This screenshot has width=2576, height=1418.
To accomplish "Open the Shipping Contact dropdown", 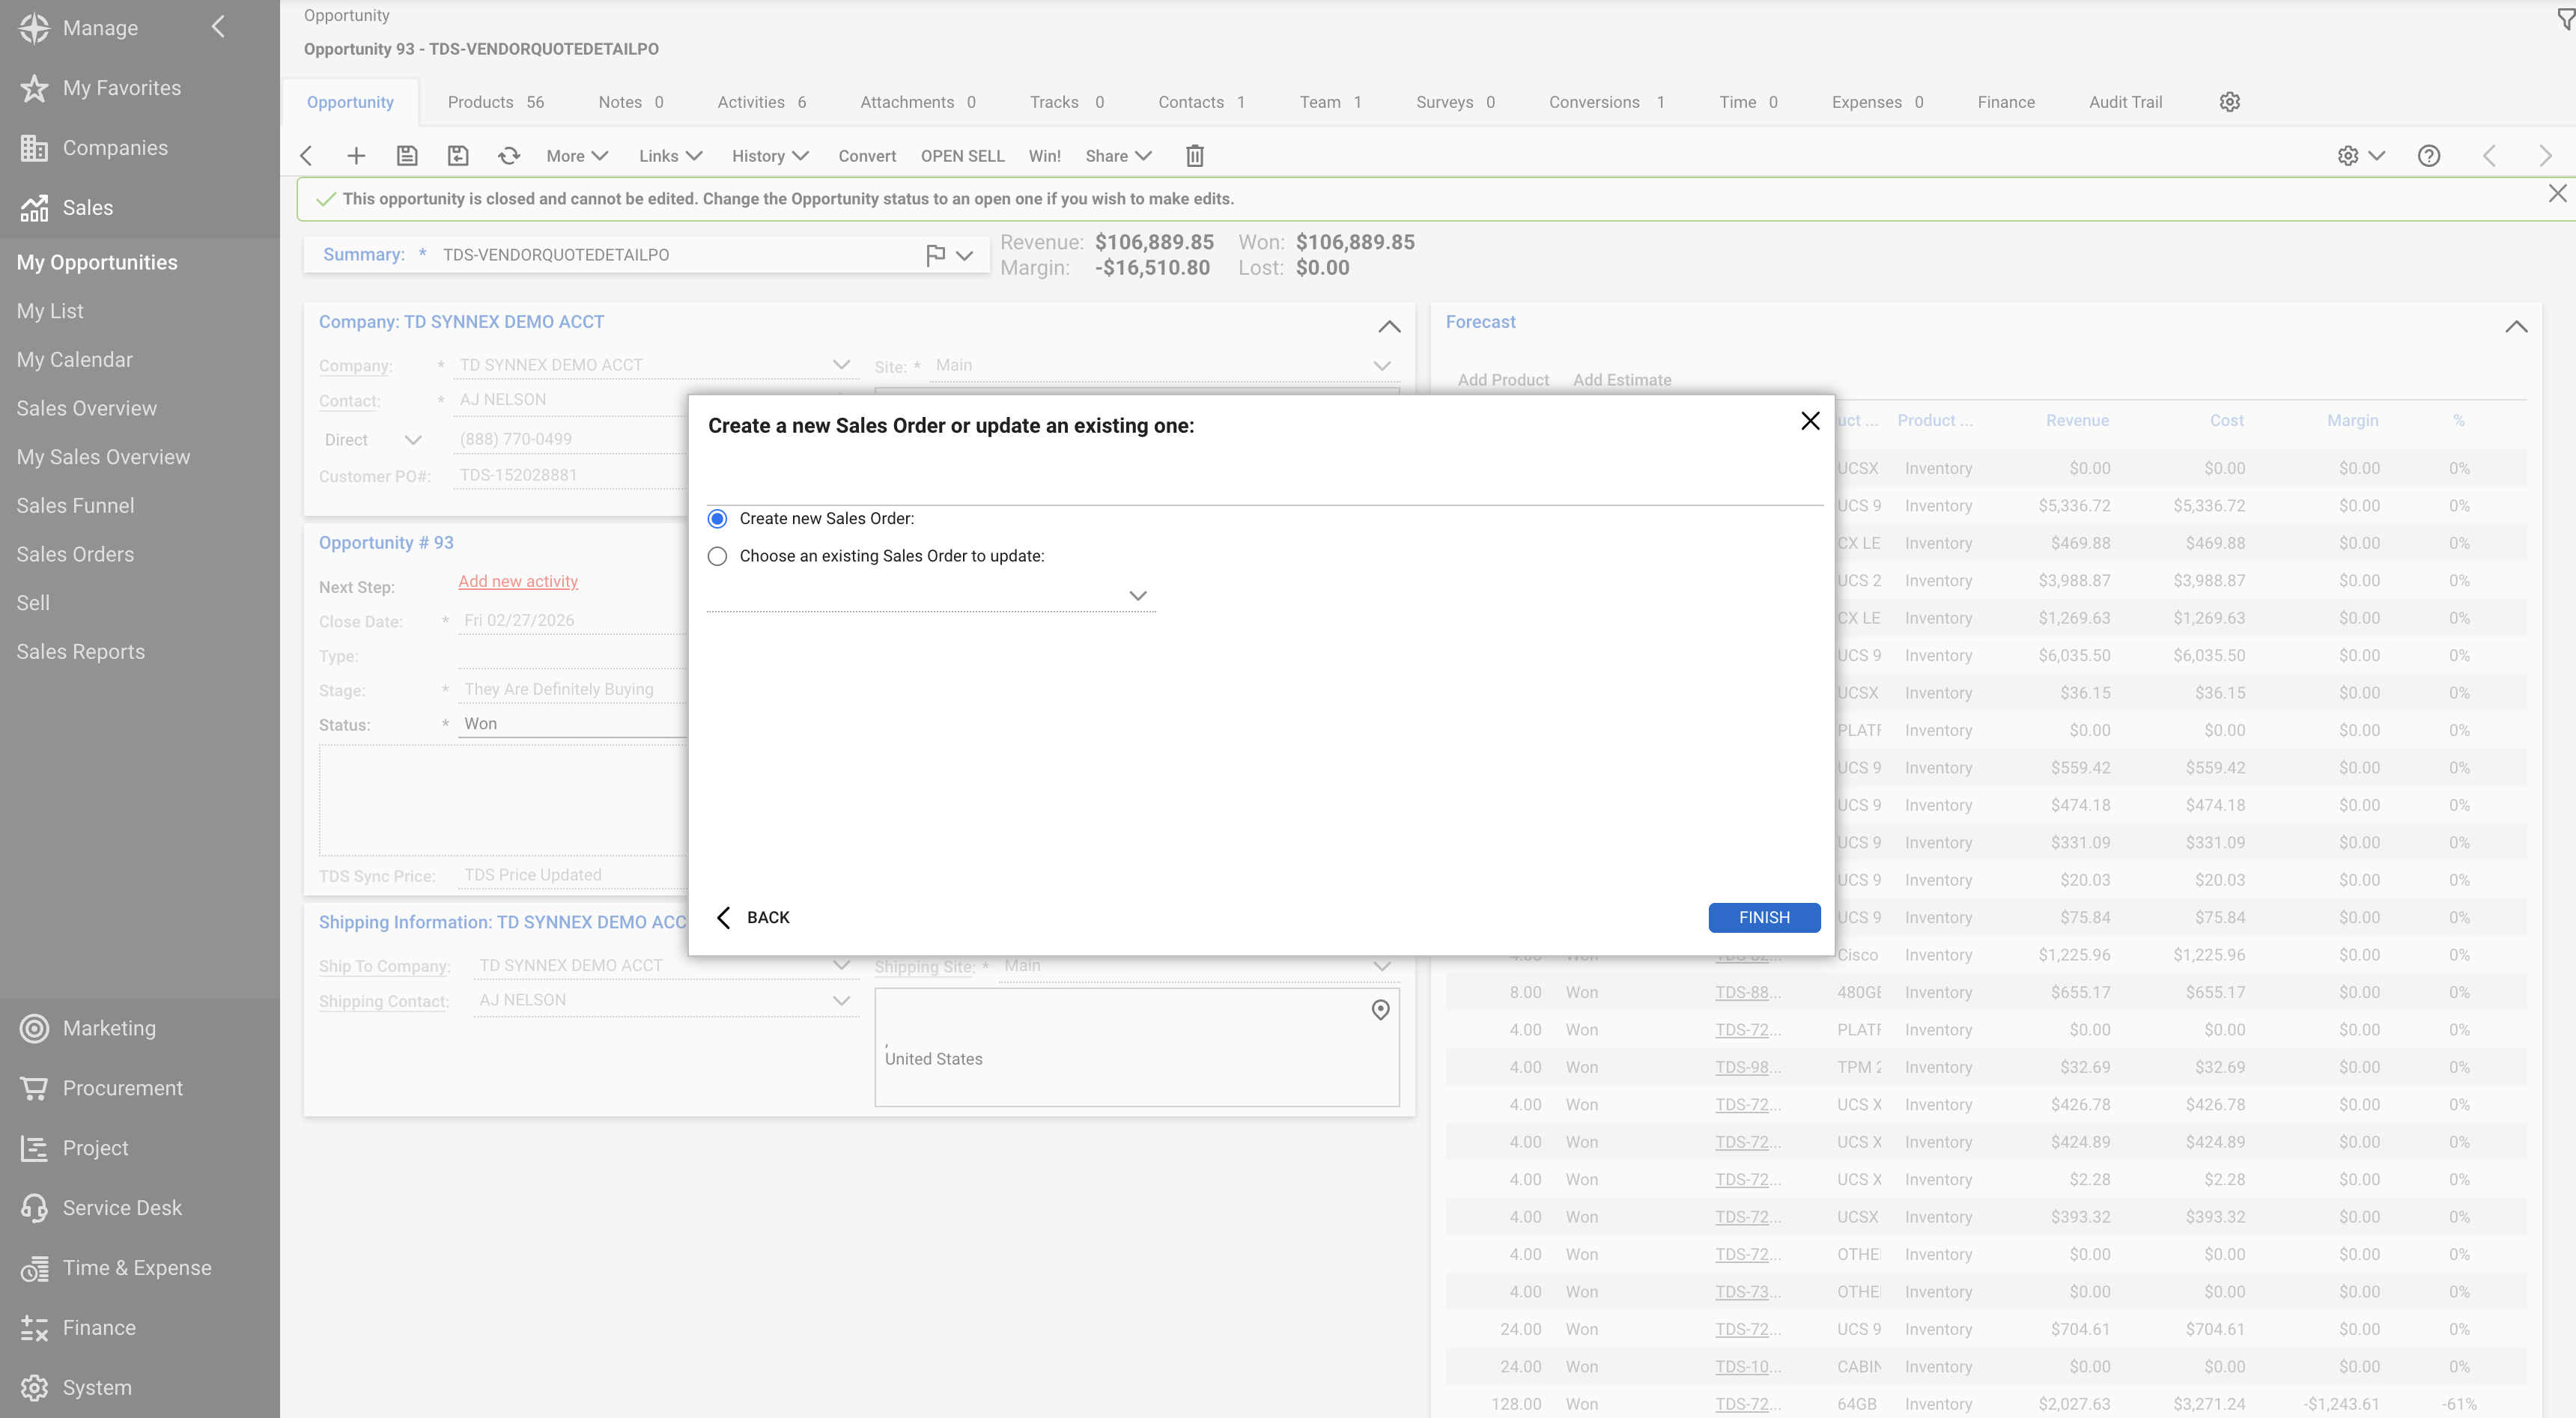I will pos(841,1001).
